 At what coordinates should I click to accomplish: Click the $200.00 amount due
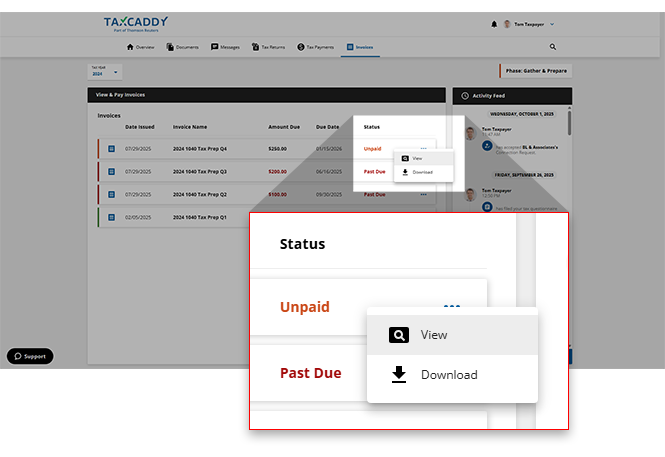tap(277, 172)
